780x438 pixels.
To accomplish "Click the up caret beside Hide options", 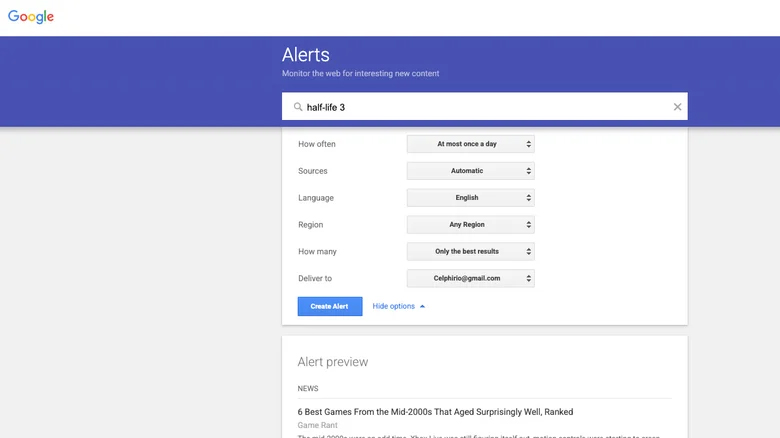I will click(x=422, y=307).
